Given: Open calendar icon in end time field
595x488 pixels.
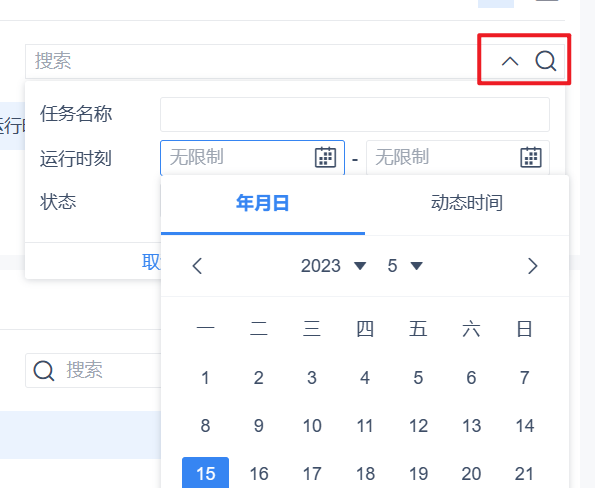Looking at the screenshot, I should pyautogui.click(x=530, y=157).
